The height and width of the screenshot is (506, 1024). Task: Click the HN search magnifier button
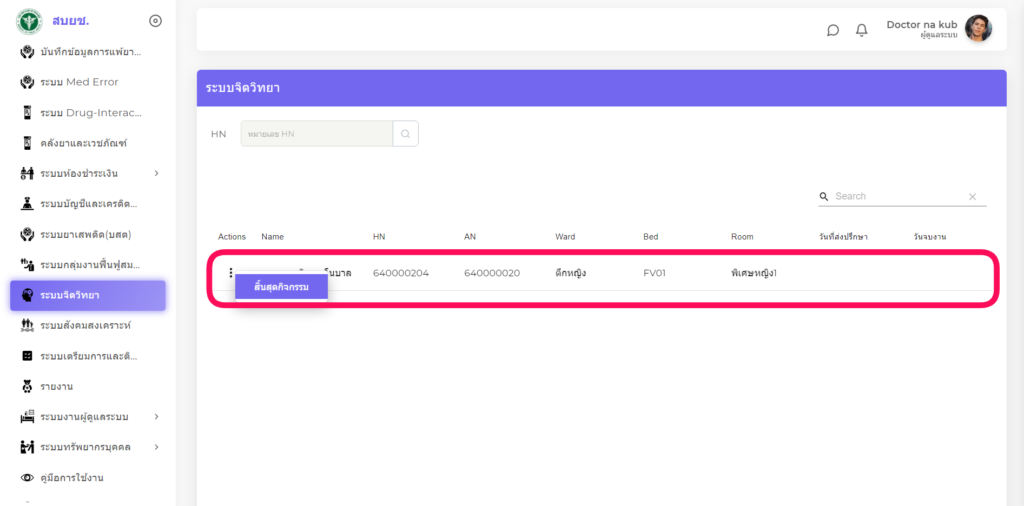pyautogui.click(x=406, y=134)
